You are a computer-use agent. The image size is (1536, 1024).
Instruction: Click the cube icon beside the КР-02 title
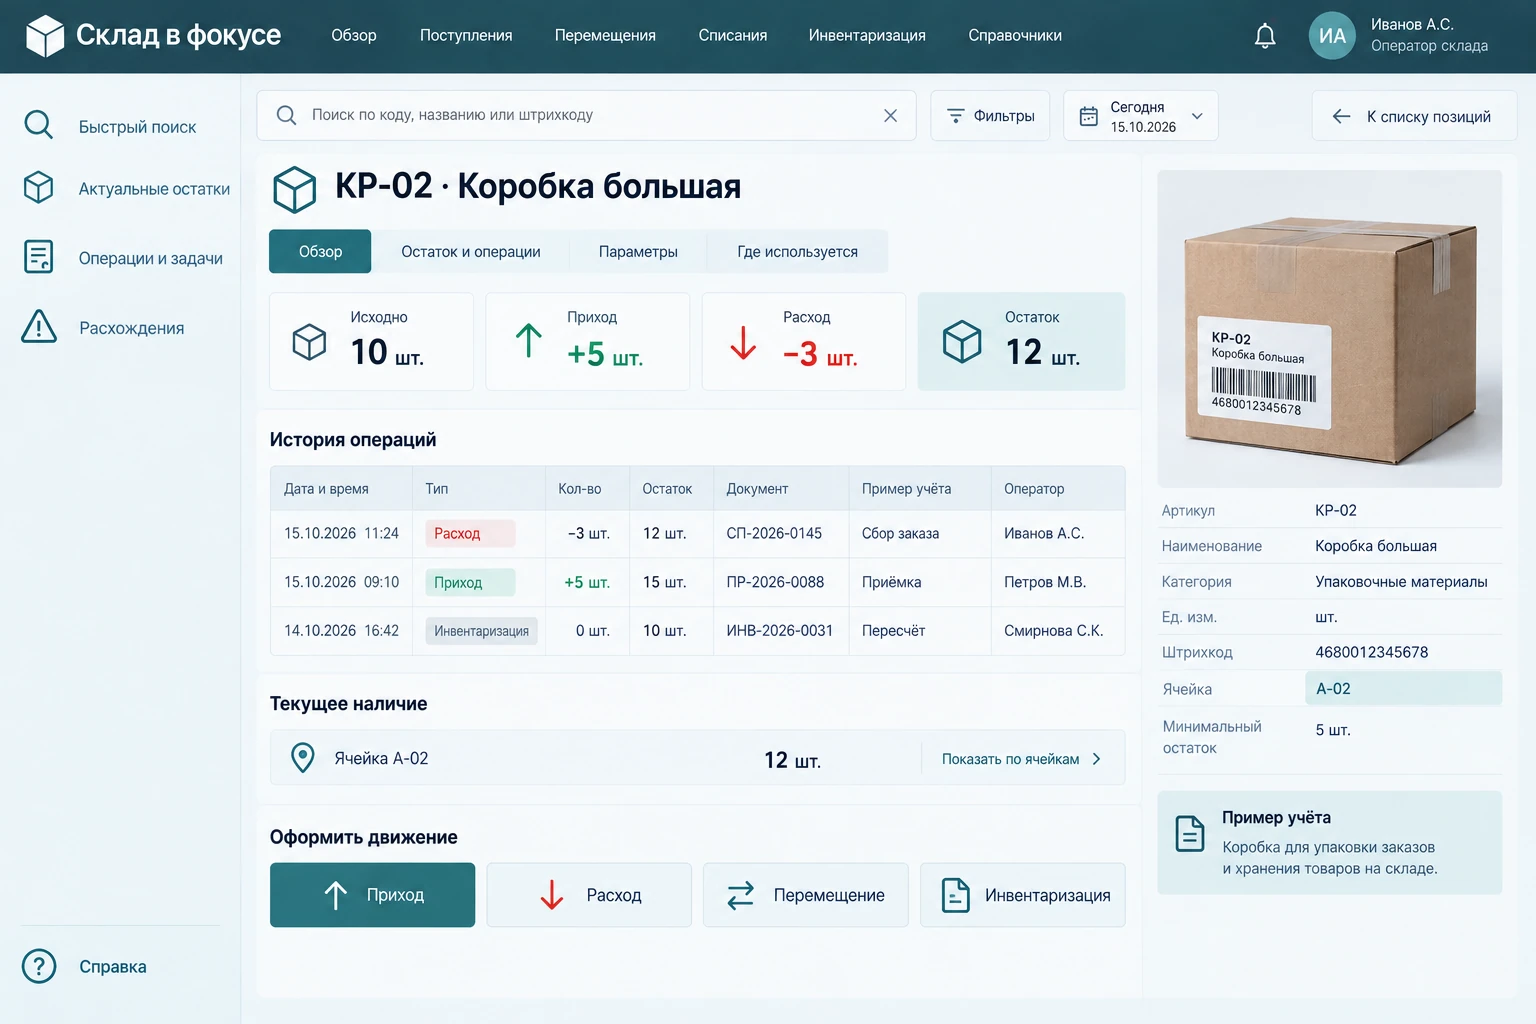pyautogui.click(x=295, y=189)
